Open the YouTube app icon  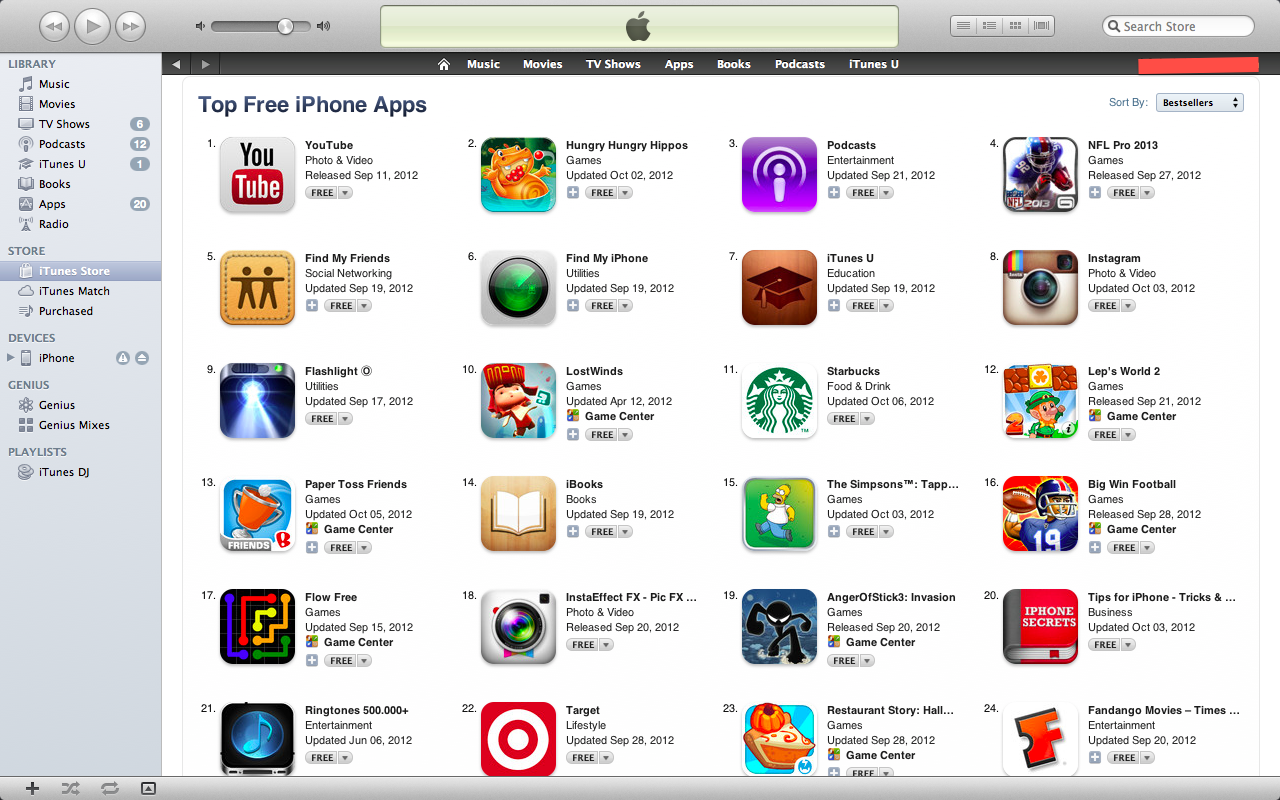[x=257, y=175]
